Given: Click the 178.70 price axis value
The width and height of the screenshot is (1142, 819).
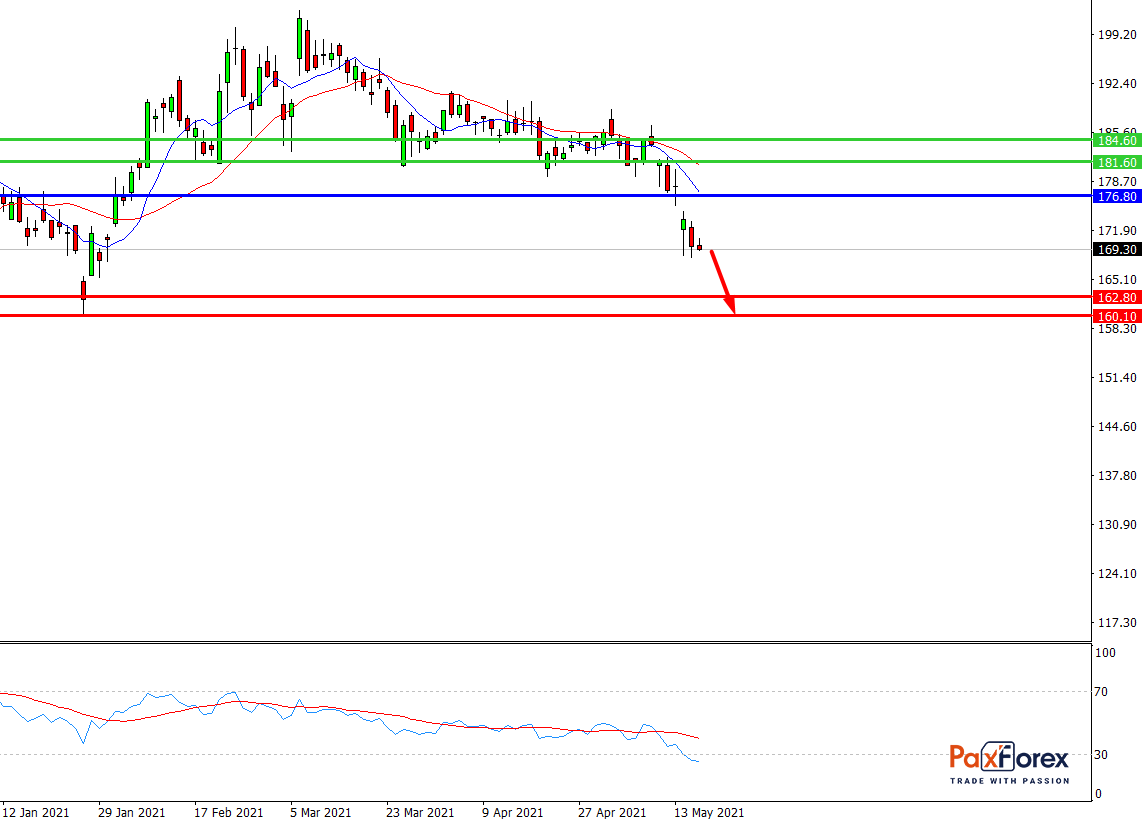Looking at the screenshot, I should point(1117,181).
